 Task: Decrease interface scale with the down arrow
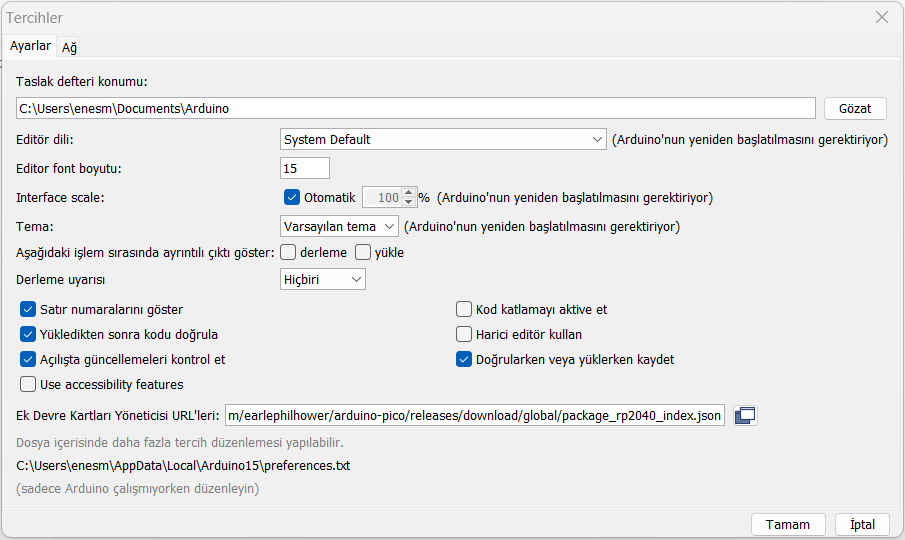[408, 203]
